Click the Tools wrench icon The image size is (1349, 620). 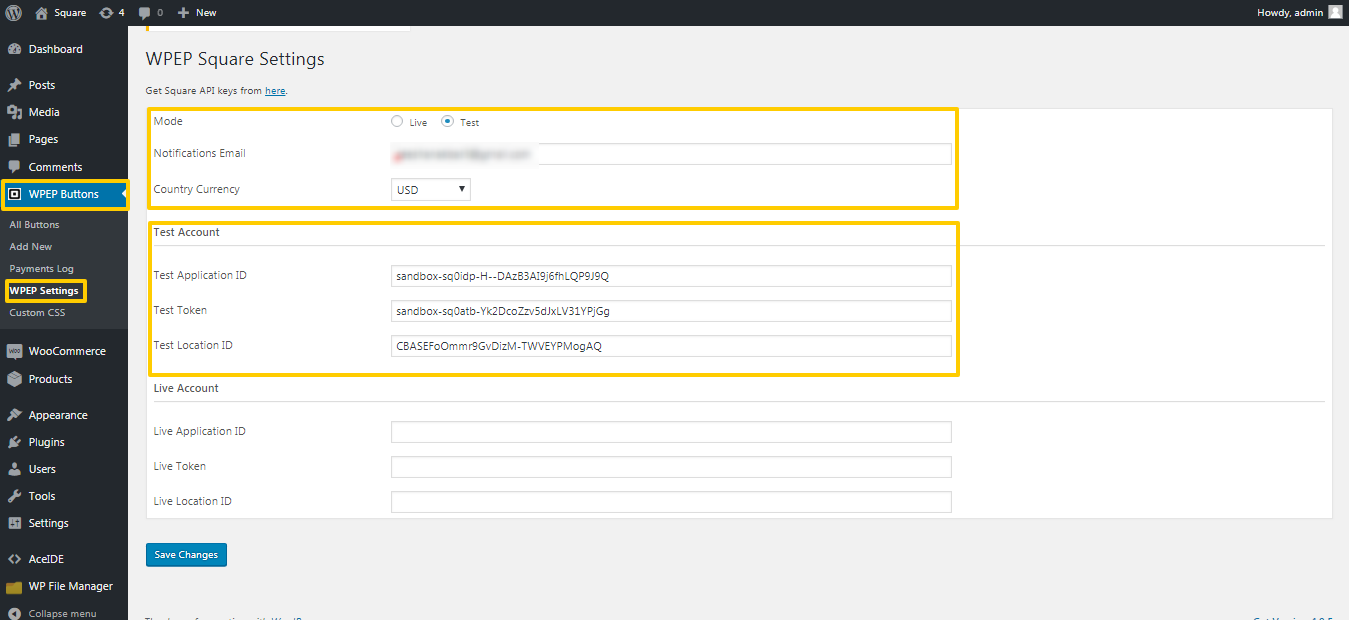pyautogui.click(x=15, y=496)
